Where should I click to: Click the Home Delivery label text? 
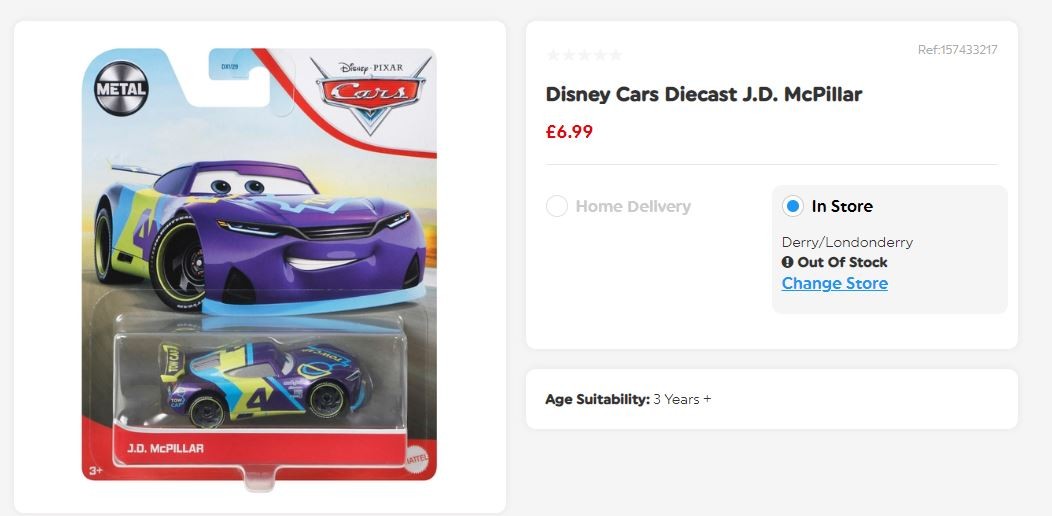tap(633, 206)
